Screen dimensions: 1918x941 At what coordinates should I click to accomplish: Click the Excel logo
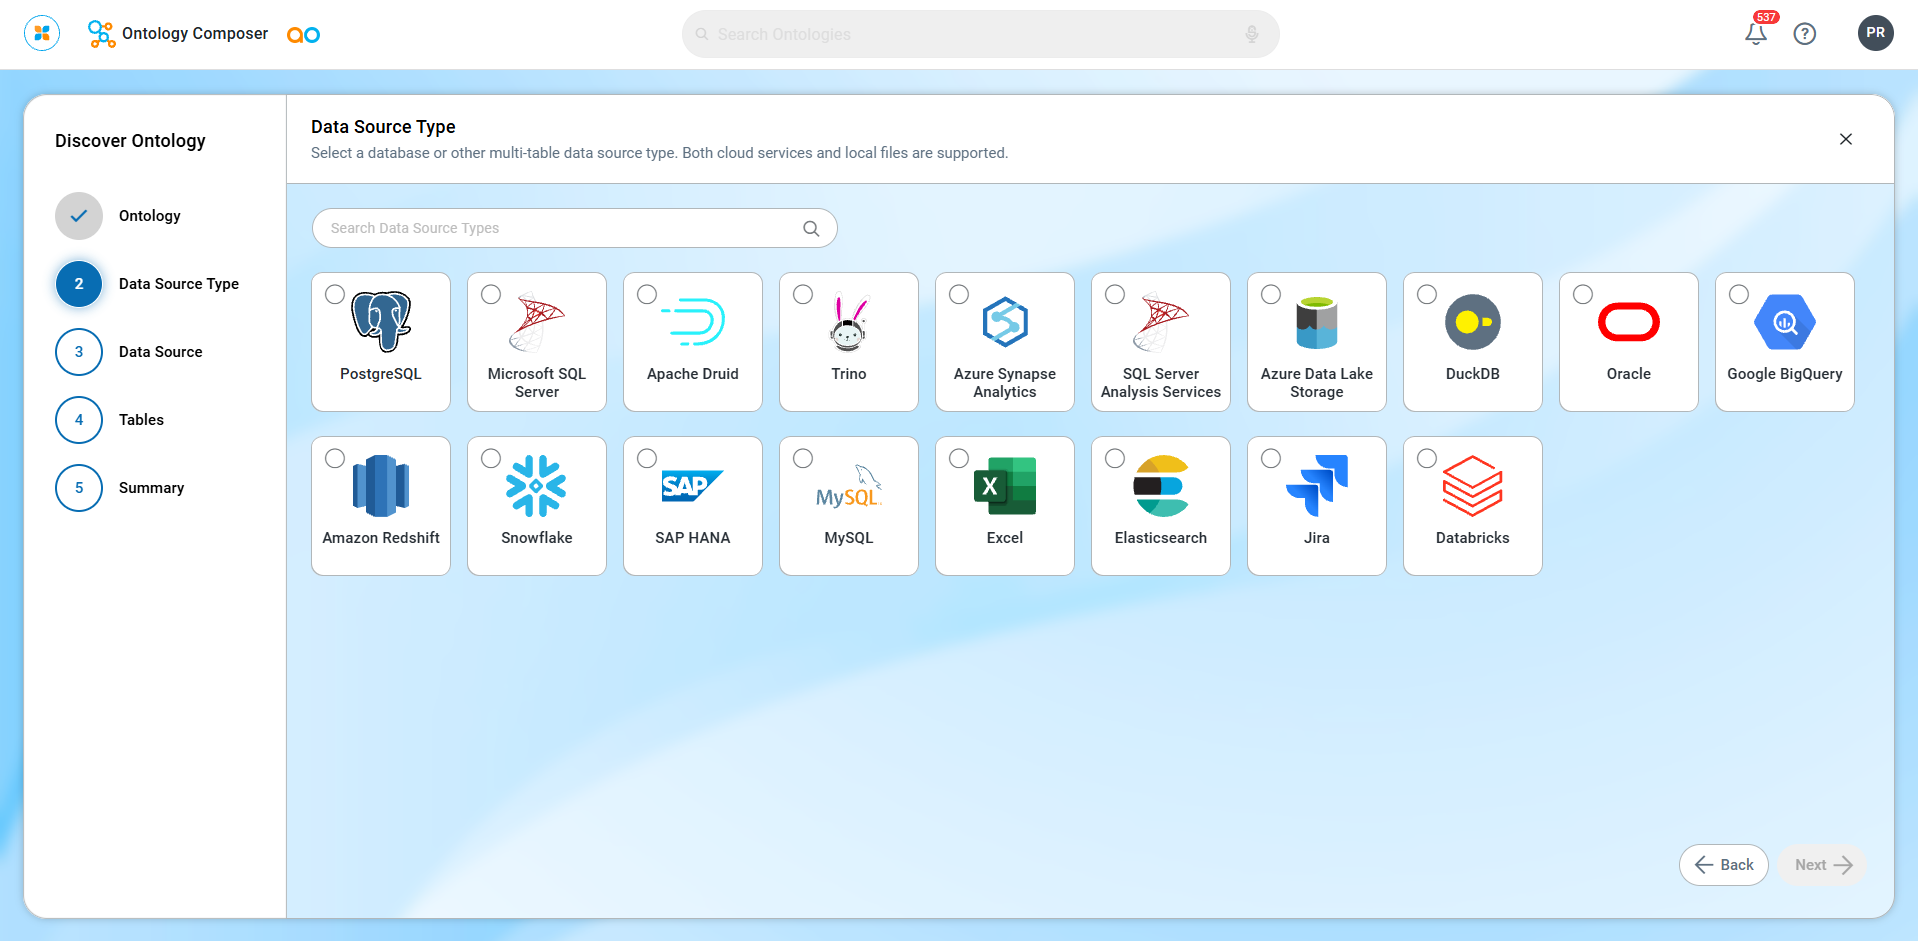tap(1005, 486)
